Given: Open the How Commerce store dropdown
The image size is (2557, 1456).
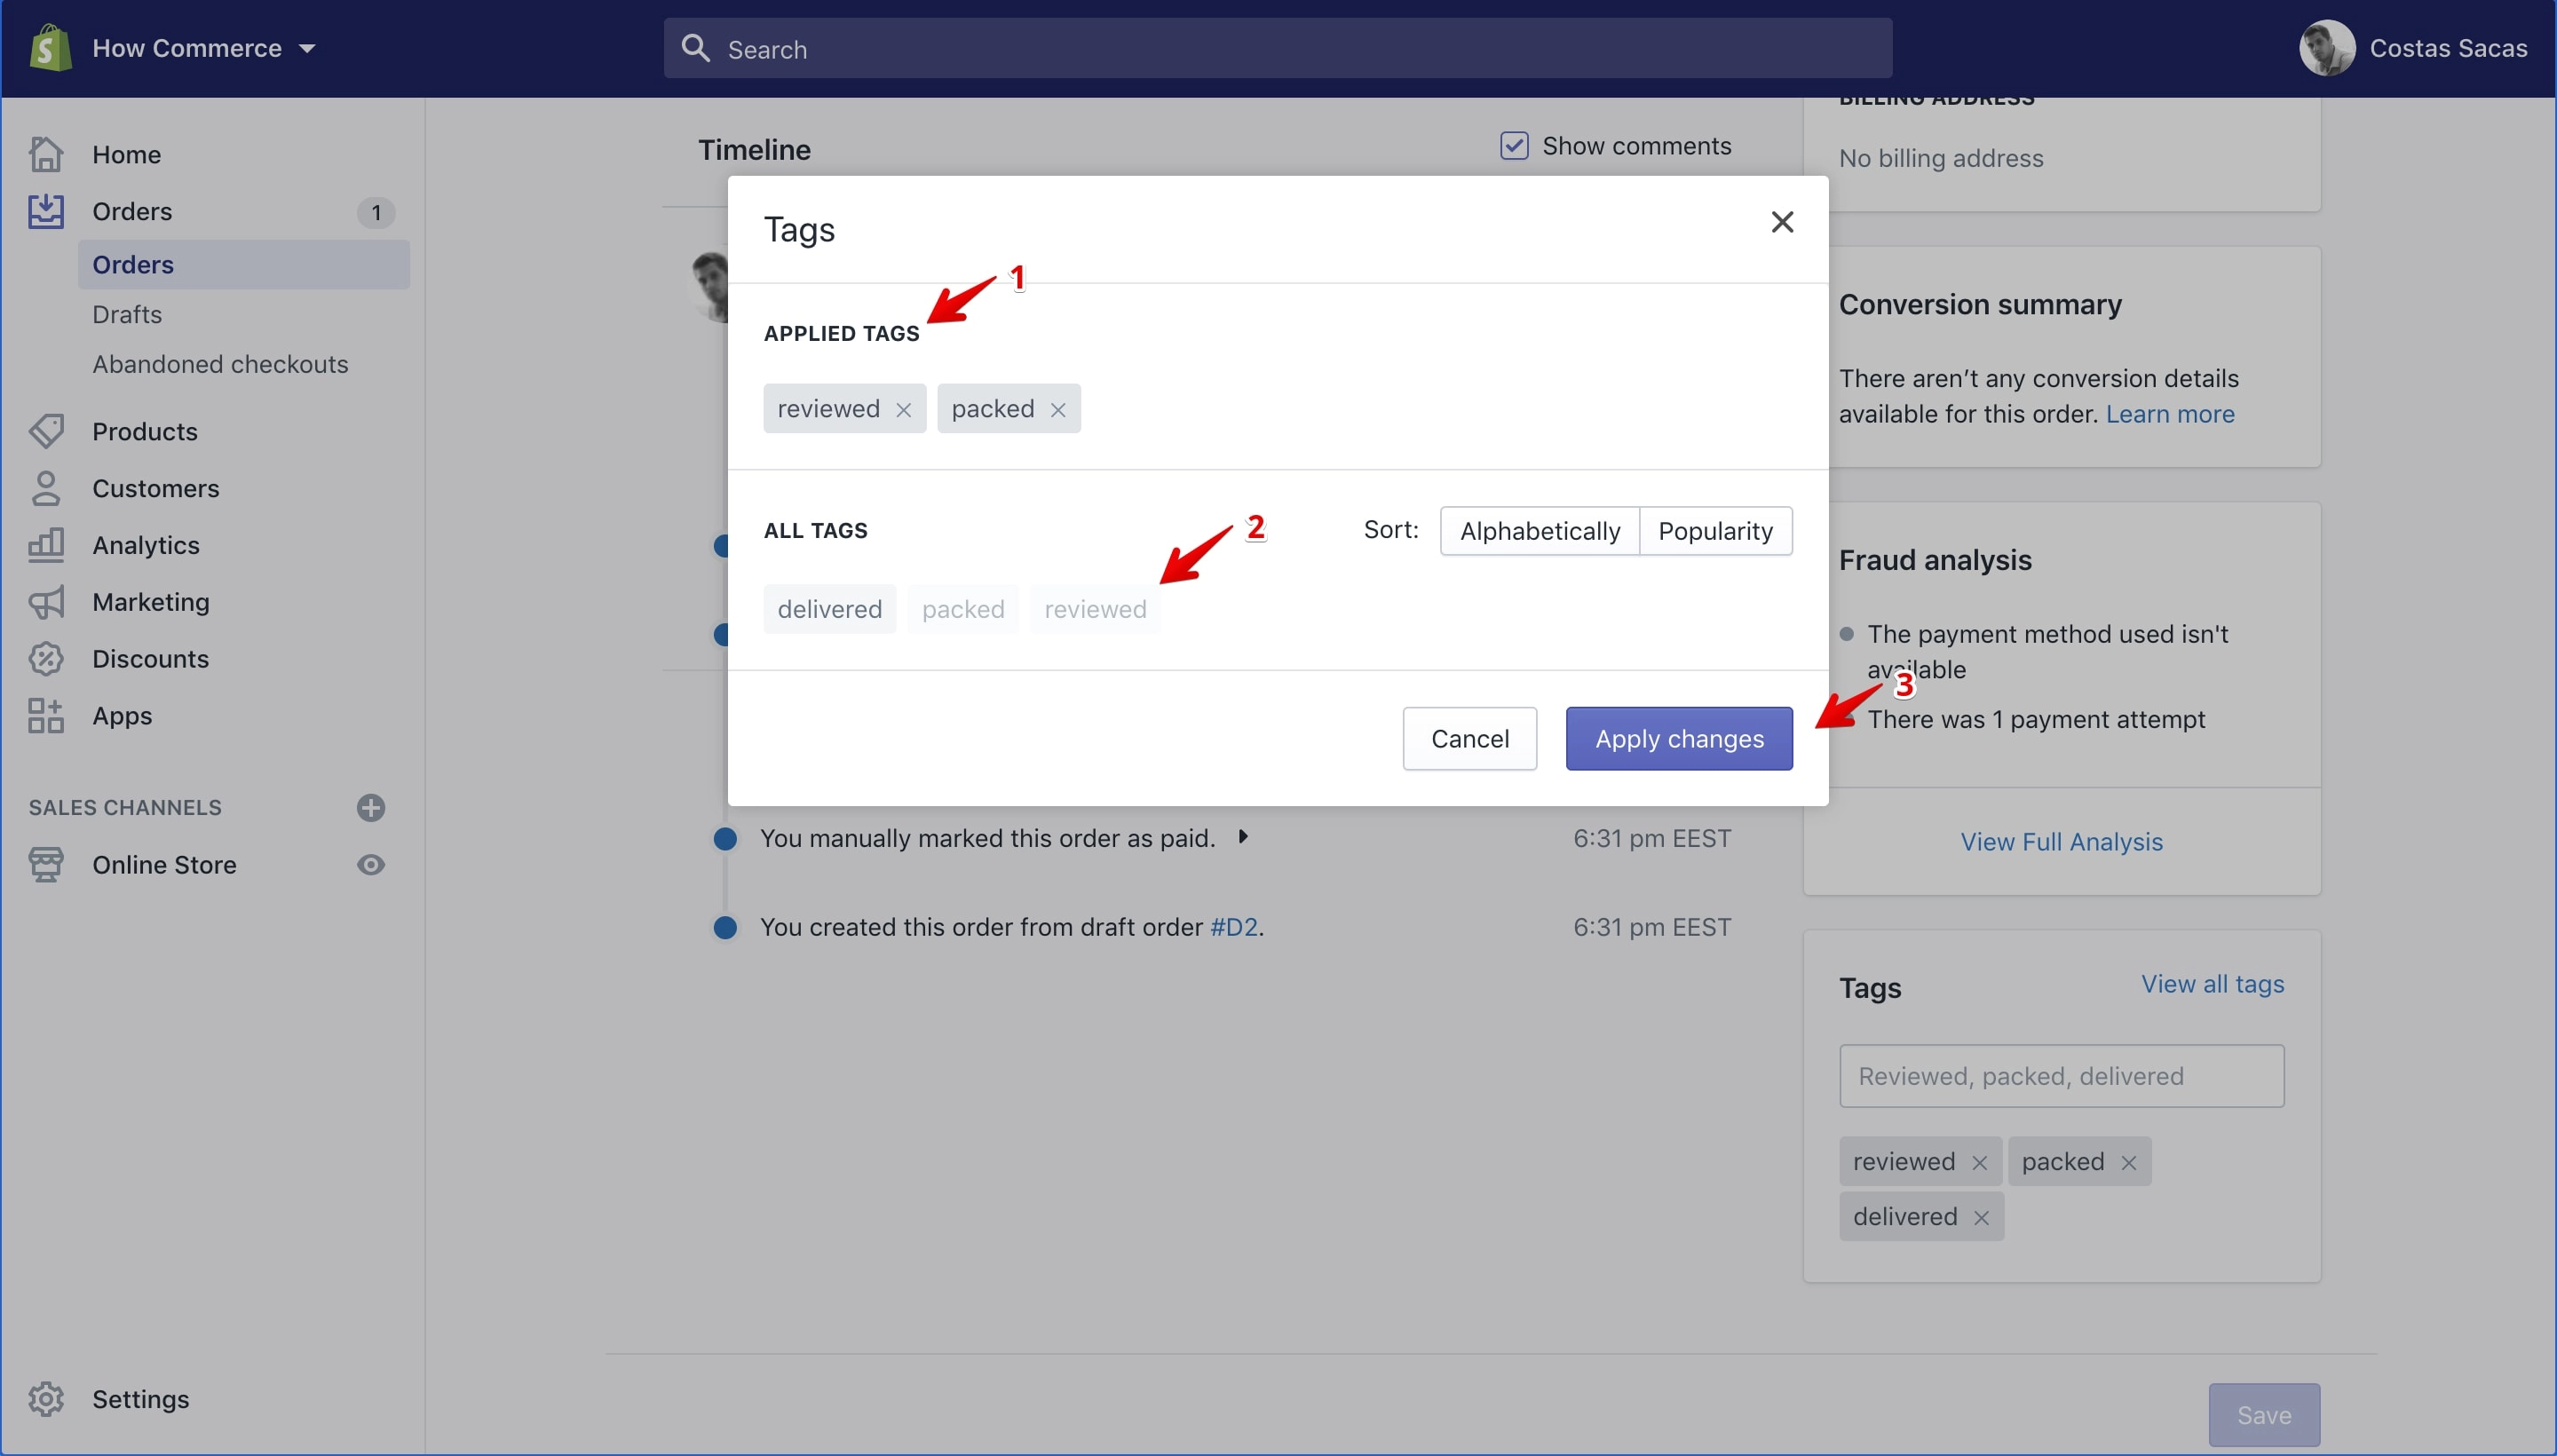Looking at the screenshot, I should pyautogui.click(x=203, y=48).
